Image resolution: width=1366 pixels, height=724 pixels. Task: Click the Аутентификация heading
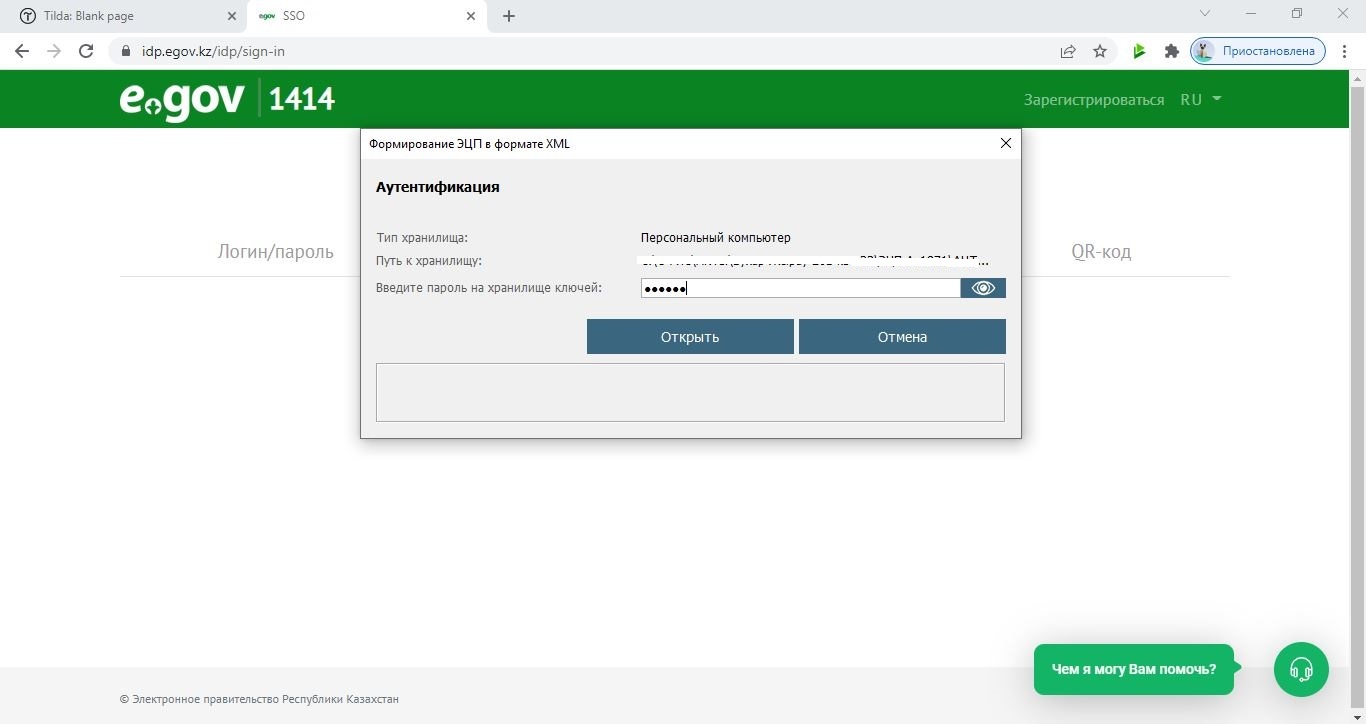437,187
